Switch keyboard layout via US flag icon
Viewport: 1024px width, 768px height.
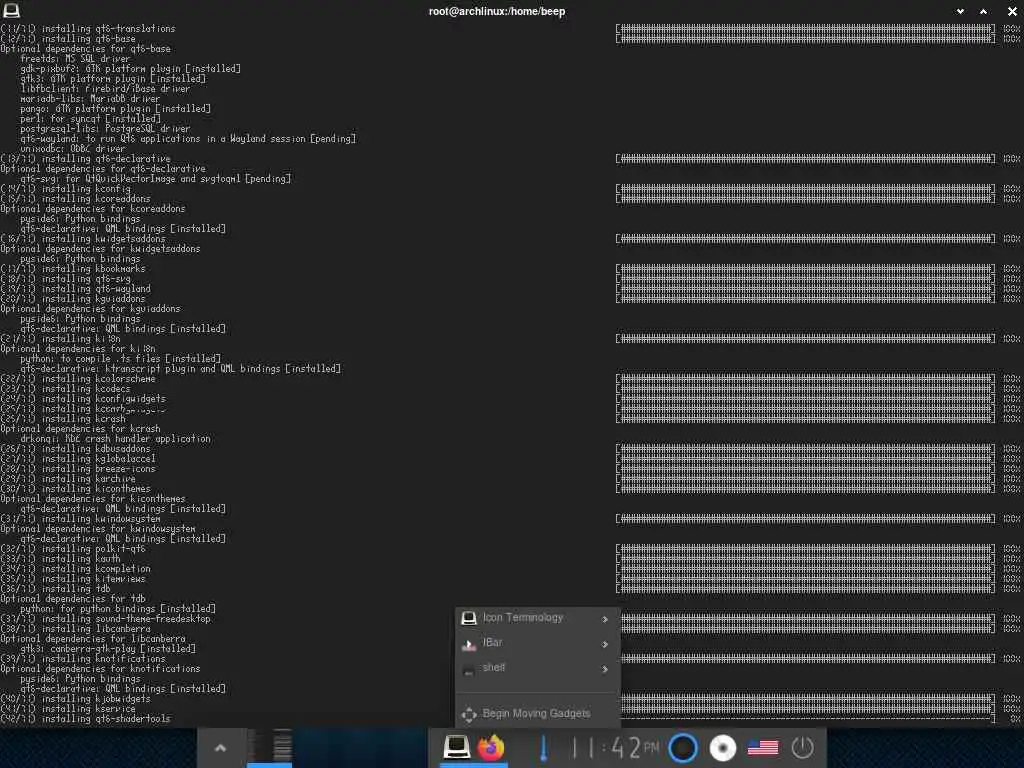763,748
